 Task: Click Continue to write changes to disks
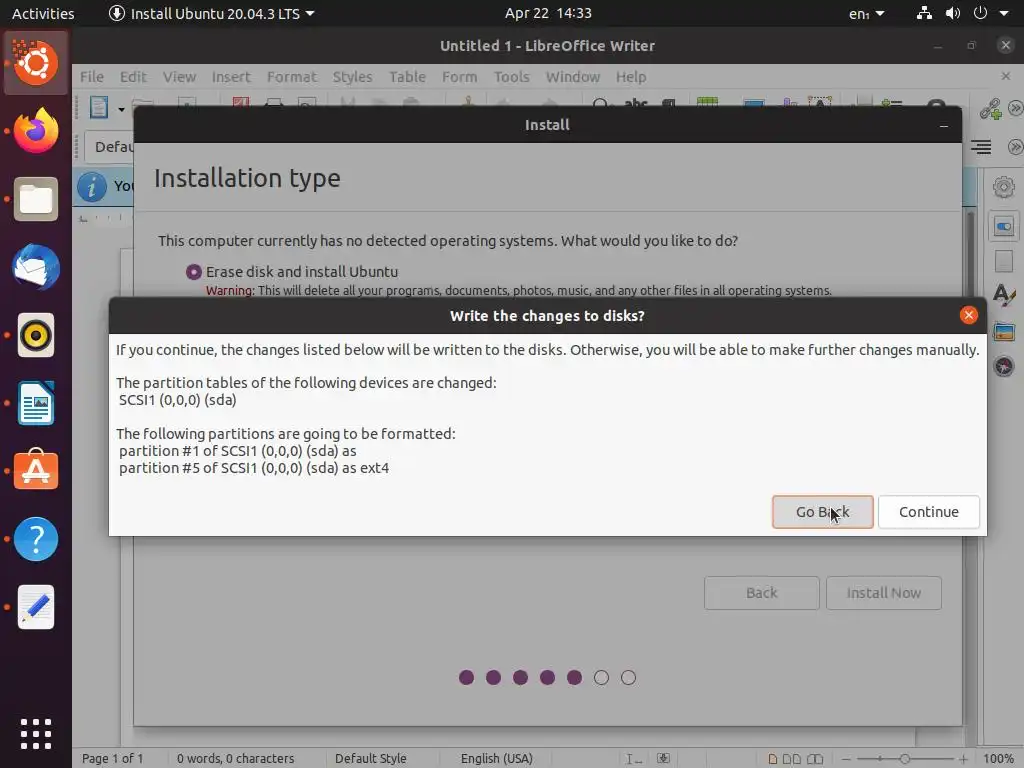point(929,512)
